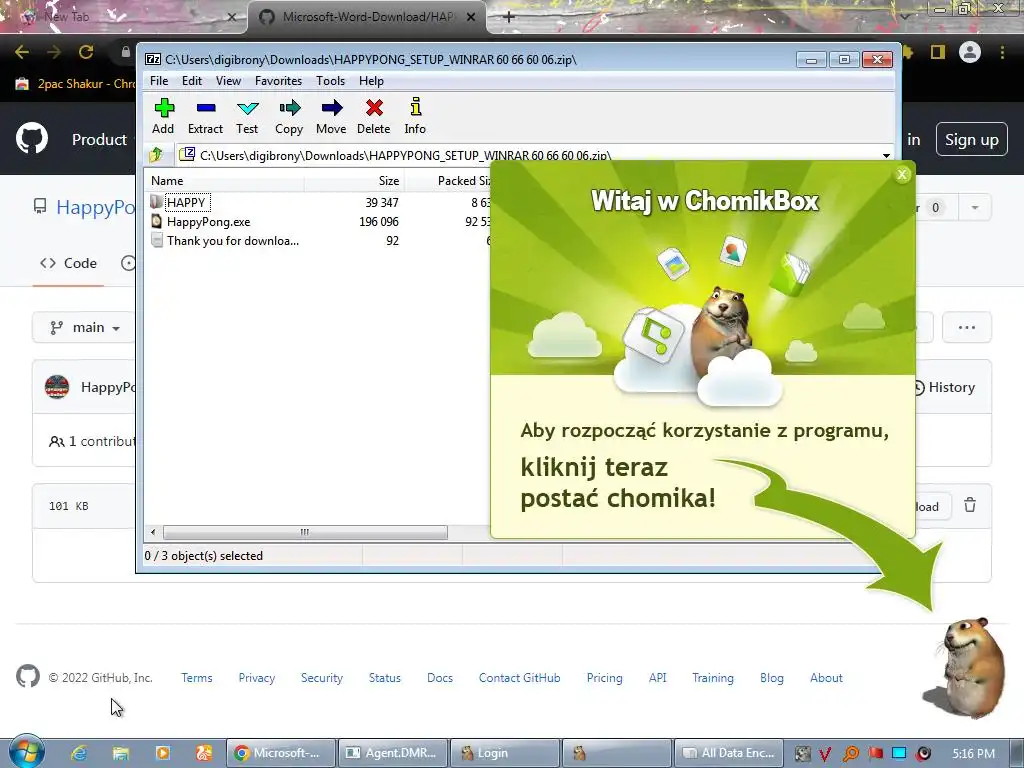
Task: Open Windows Explorer folder taskbar icon
Action: tap(121, 753)
